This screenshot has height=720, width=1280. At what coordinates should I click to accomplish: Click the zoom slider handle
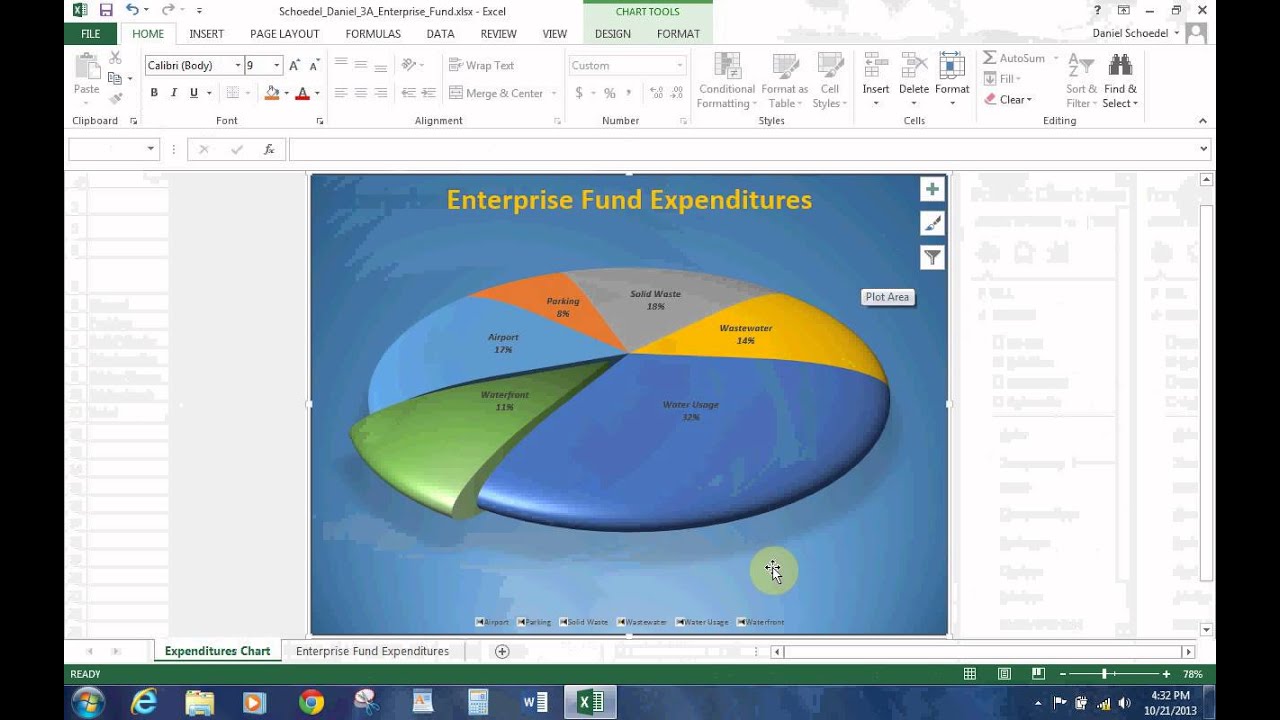tap(1104, 674)
